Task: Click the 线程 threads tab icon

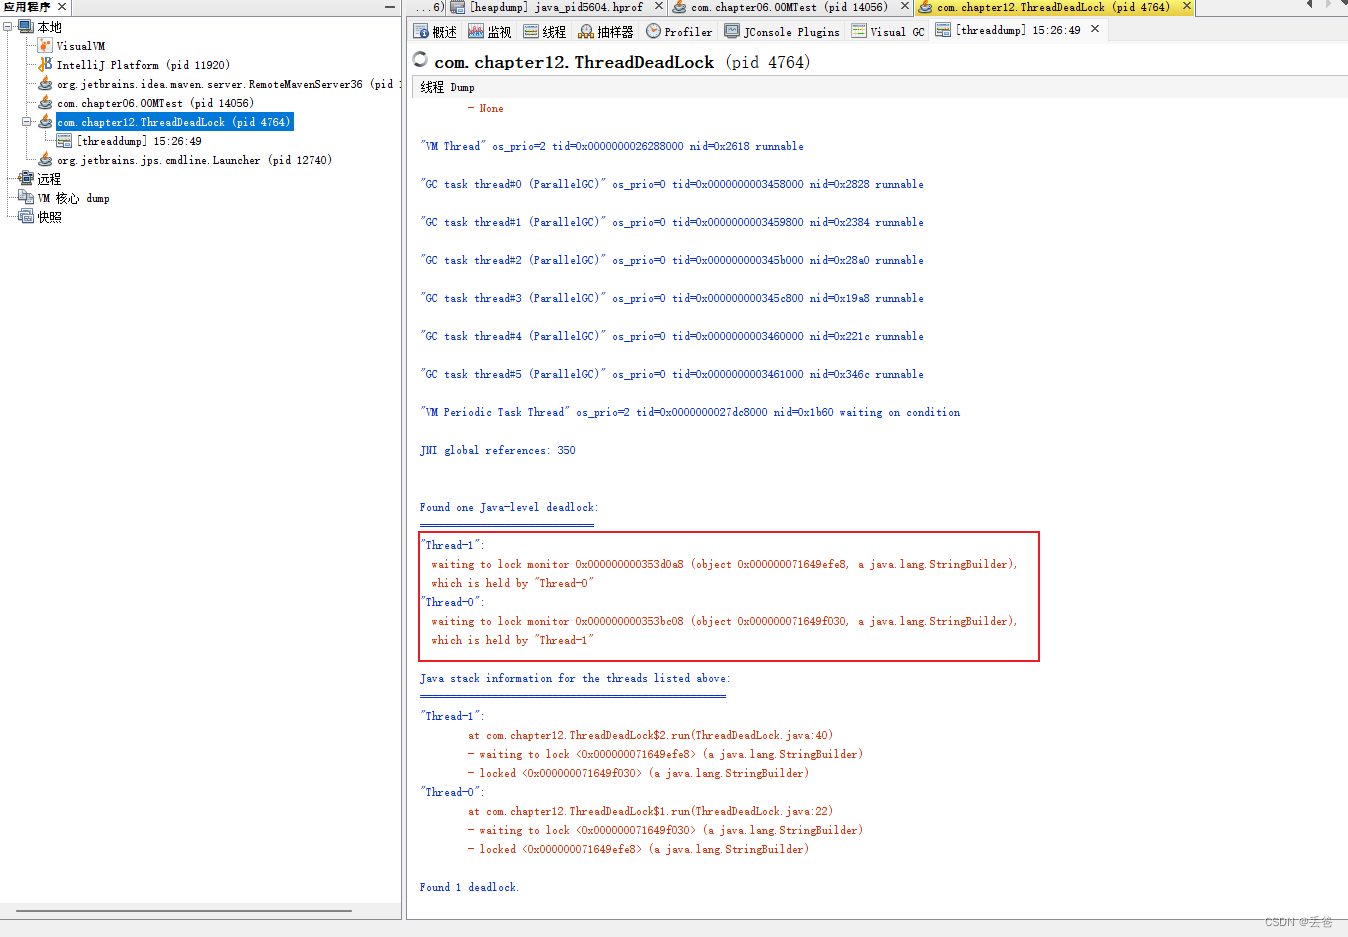Action: click(x=531, y=32)
